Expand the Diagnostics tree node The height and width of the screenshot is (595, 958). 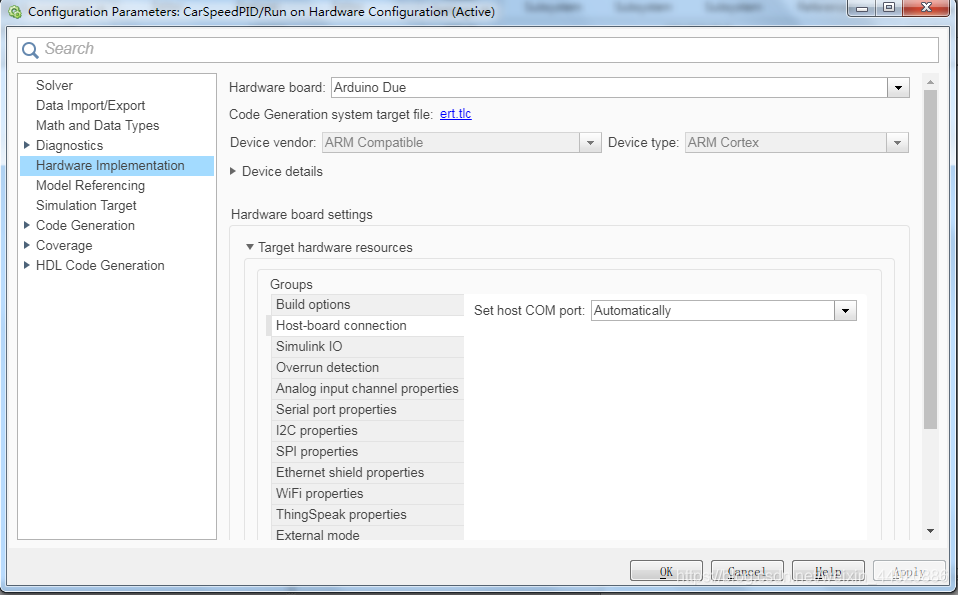(x=27, y=145)
